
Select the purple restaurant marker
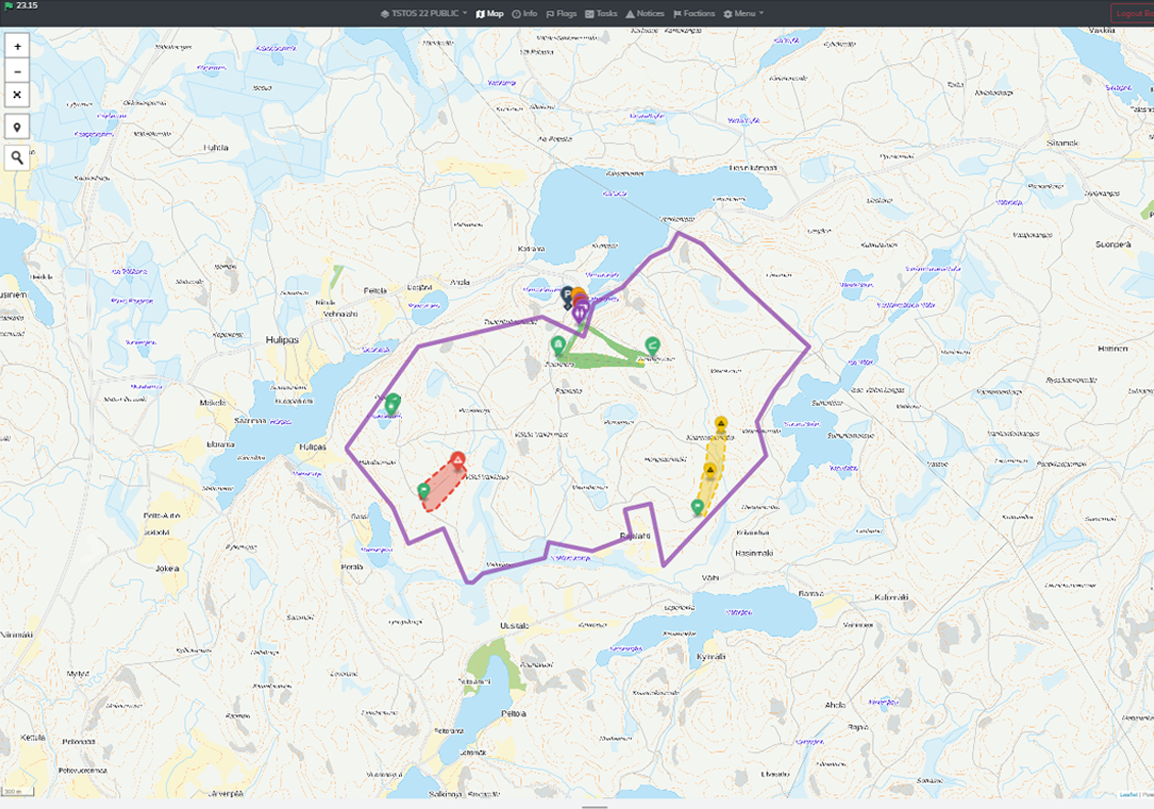point(581,313)
